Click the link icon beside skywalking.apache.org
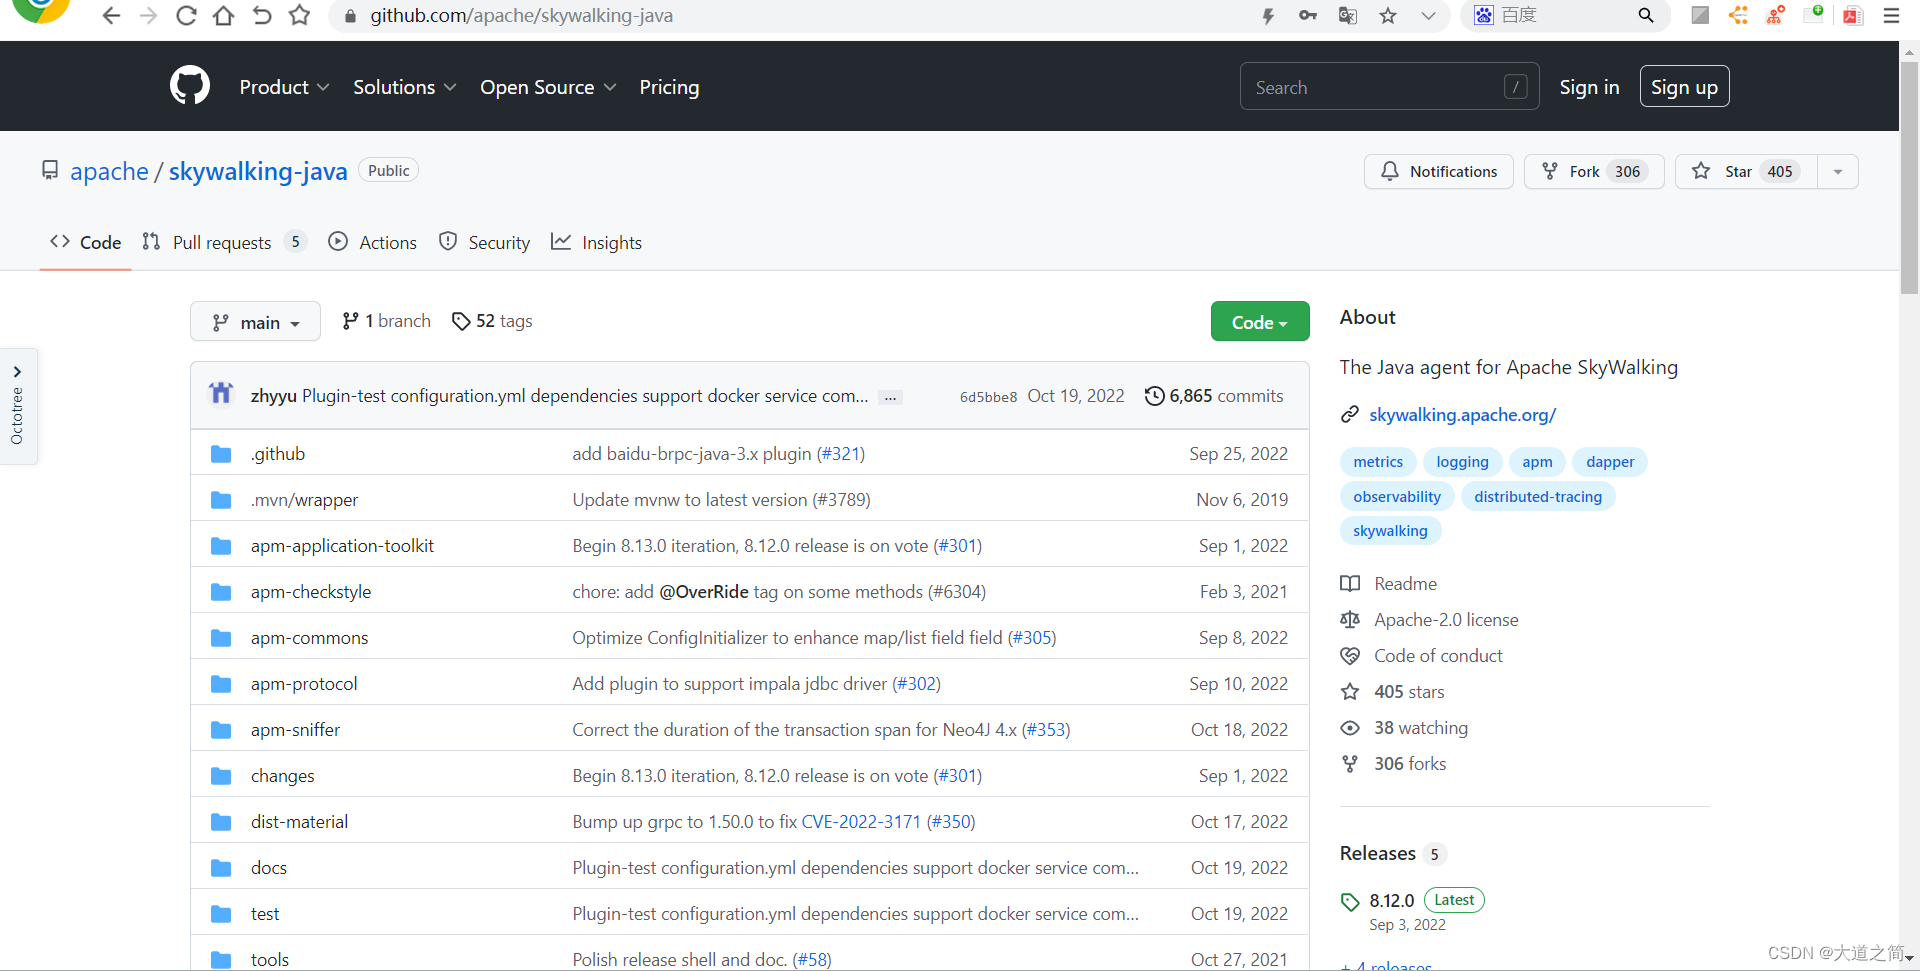Image resolution: width=1920 pixels, height=971 pixels. 1350,415
